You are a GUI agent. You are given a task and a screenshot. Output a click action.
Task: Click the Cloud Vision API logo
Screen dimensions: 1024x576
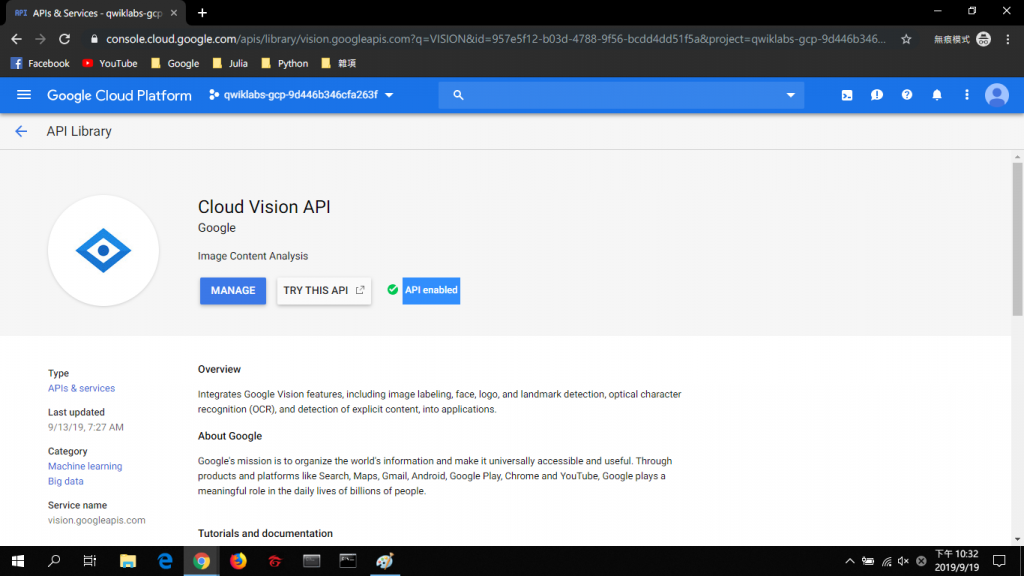(x=103, y=250)
